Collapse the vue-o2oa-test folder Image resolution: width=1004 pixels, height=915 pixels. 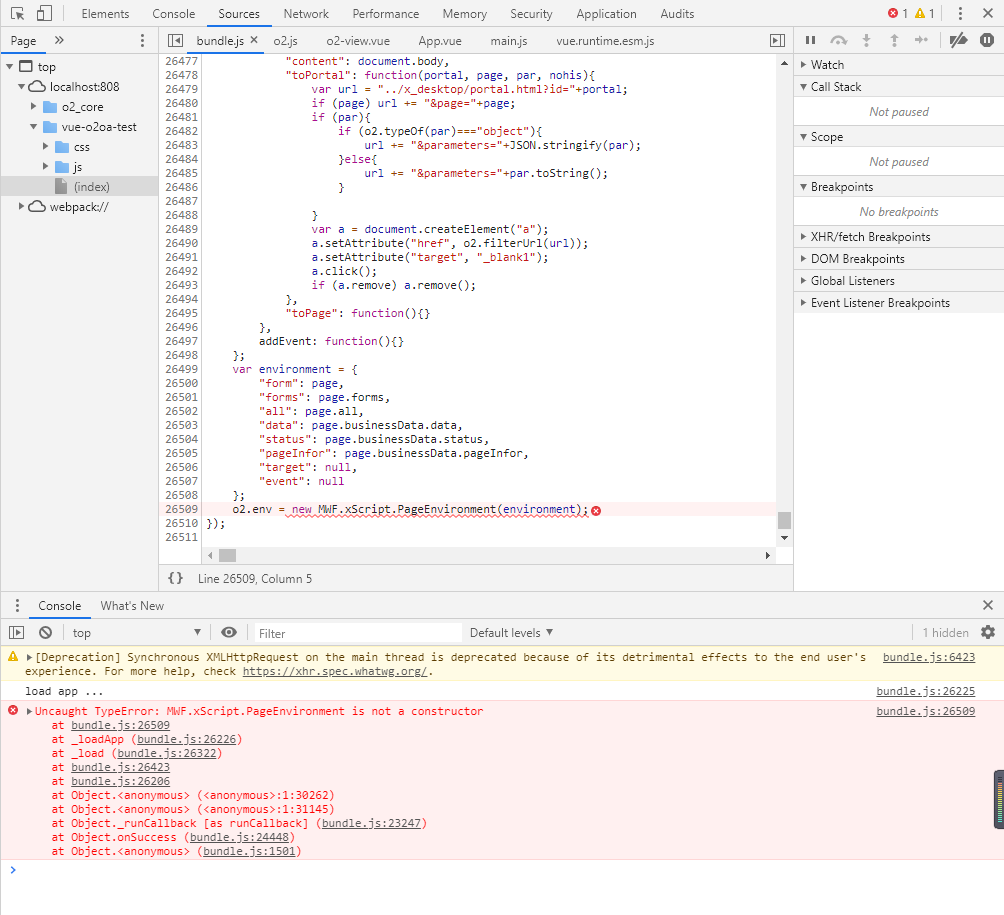pos(33,127)
